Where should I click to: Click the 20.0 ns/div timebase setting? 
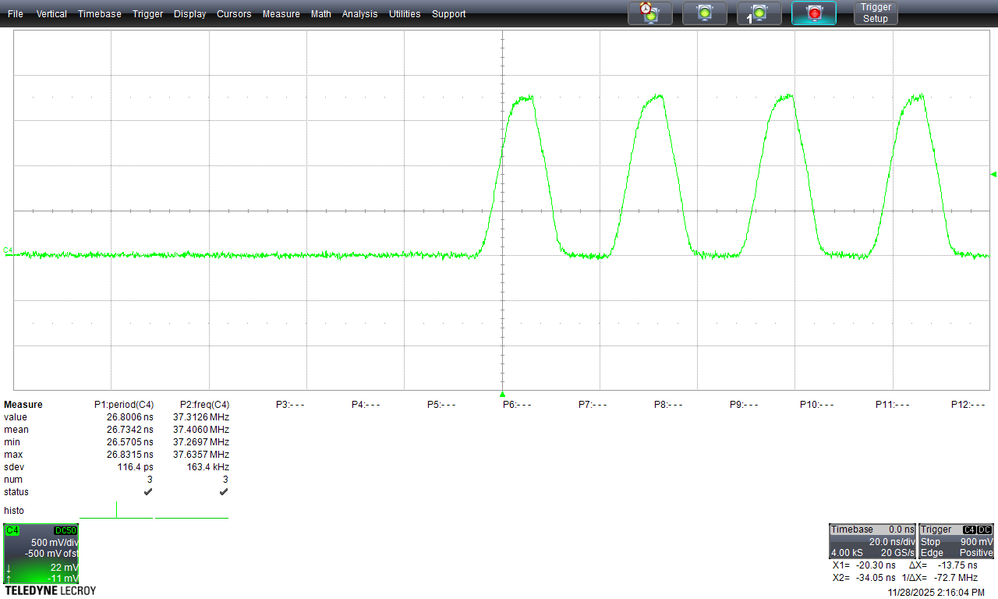pos(892,542)
